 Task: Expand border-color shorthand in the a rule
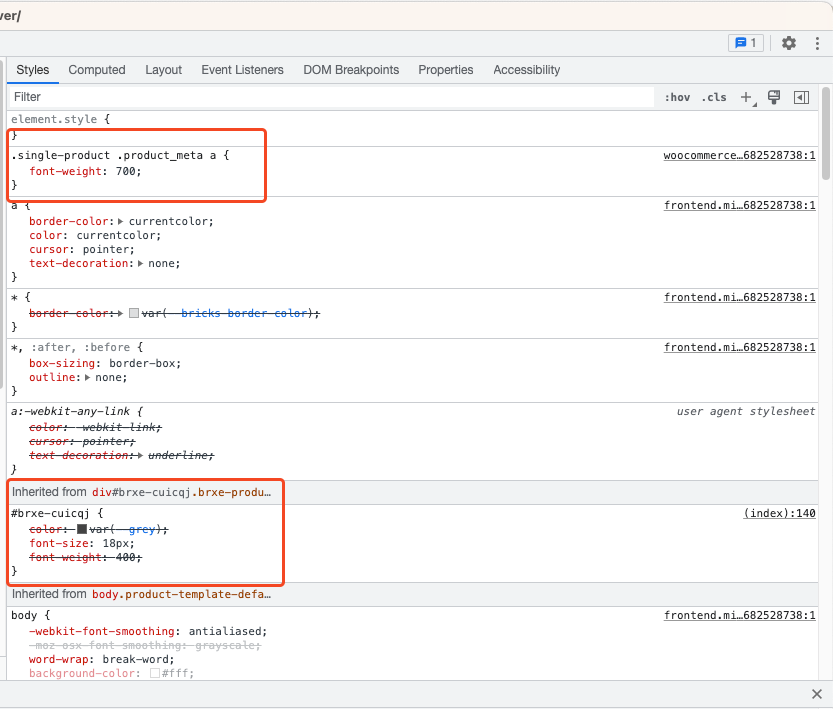(x=121, y=221)
